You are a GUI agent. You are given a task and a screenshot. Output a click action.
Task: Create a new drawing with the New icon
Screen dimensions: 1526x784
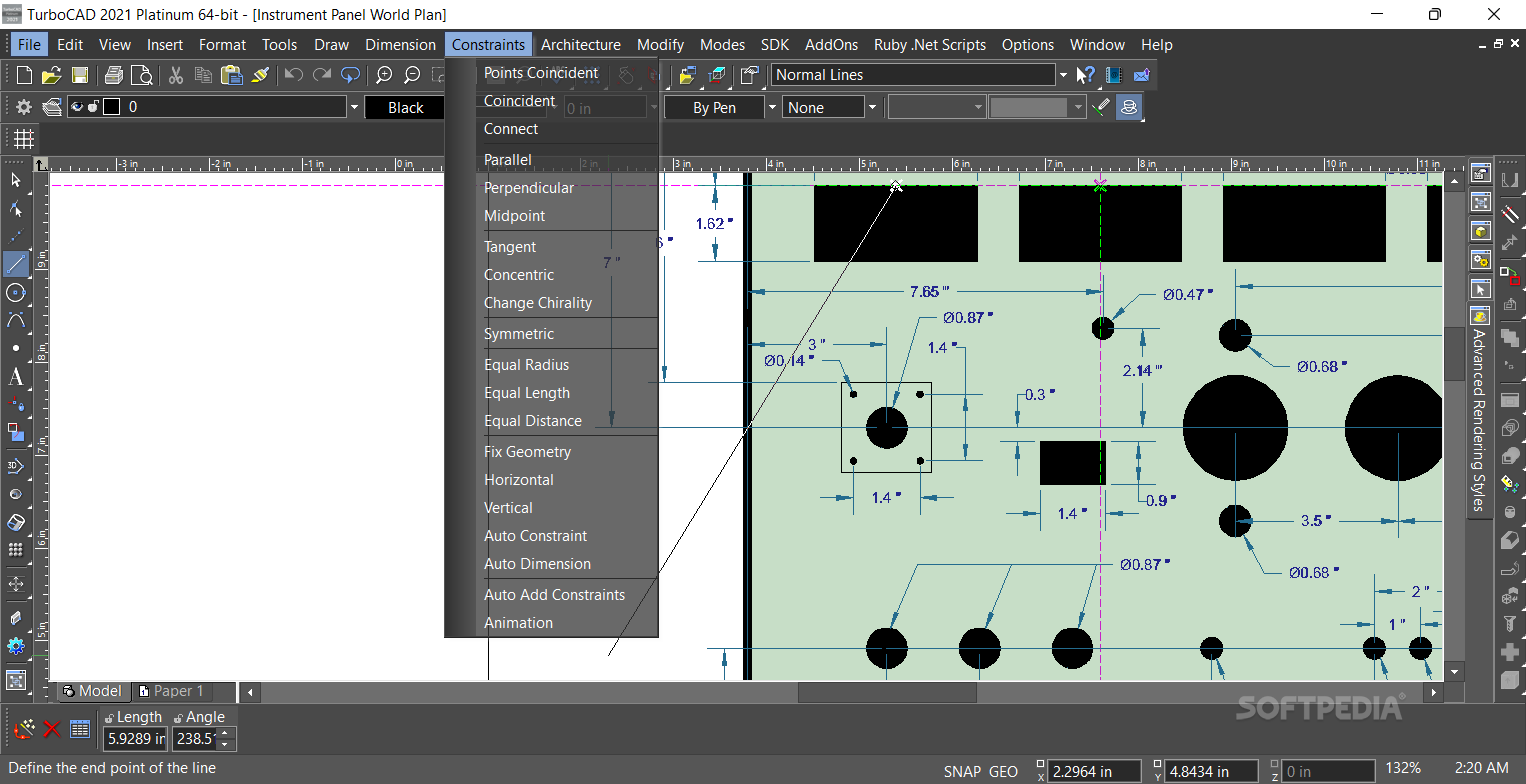25,75
